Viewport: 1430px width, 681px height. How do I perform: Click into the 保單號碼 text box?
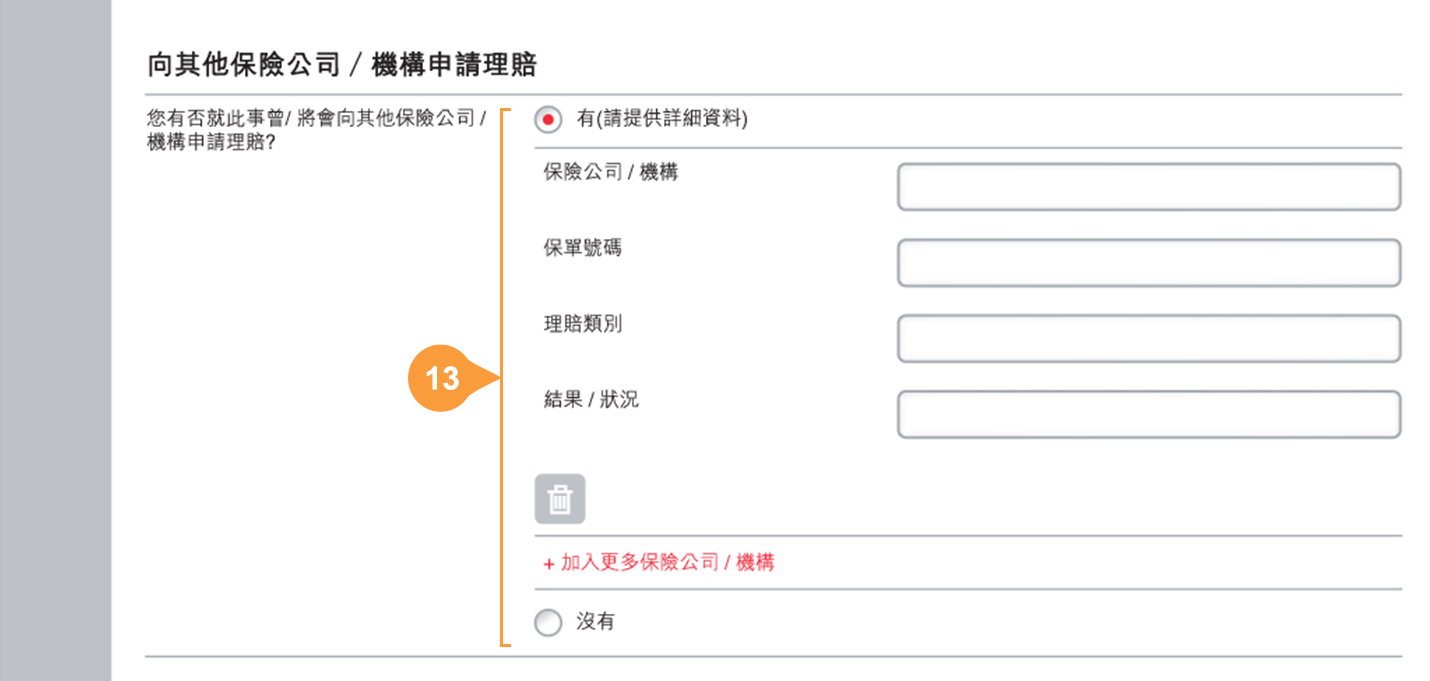(1149, 263)
